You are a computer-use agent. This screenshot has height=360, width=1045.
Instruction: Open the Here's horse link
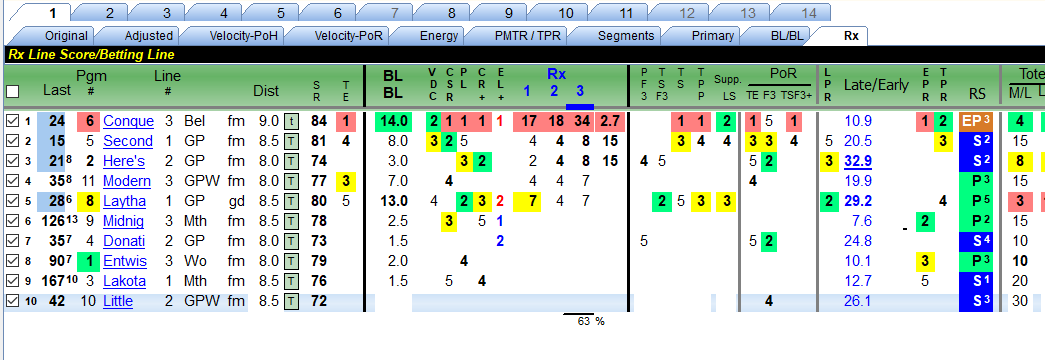[123, 161]
